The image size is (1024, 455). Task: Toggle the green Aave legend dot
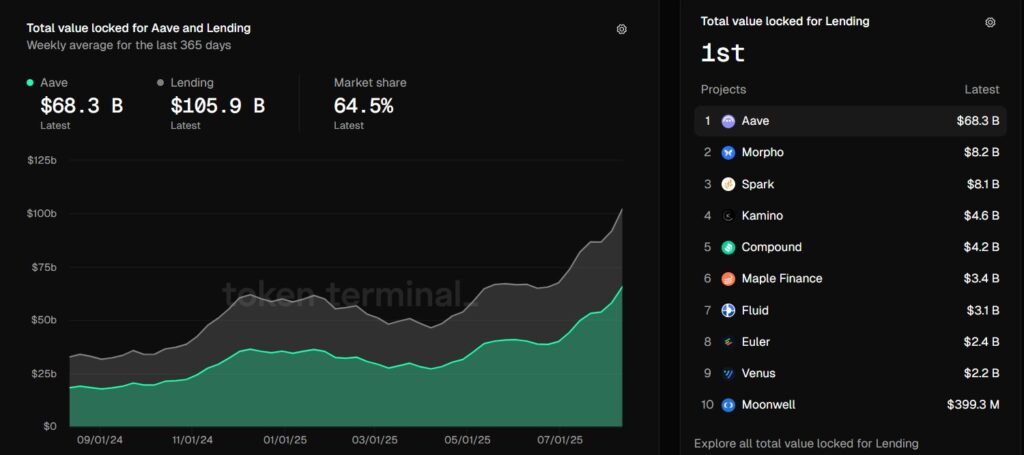30,83
